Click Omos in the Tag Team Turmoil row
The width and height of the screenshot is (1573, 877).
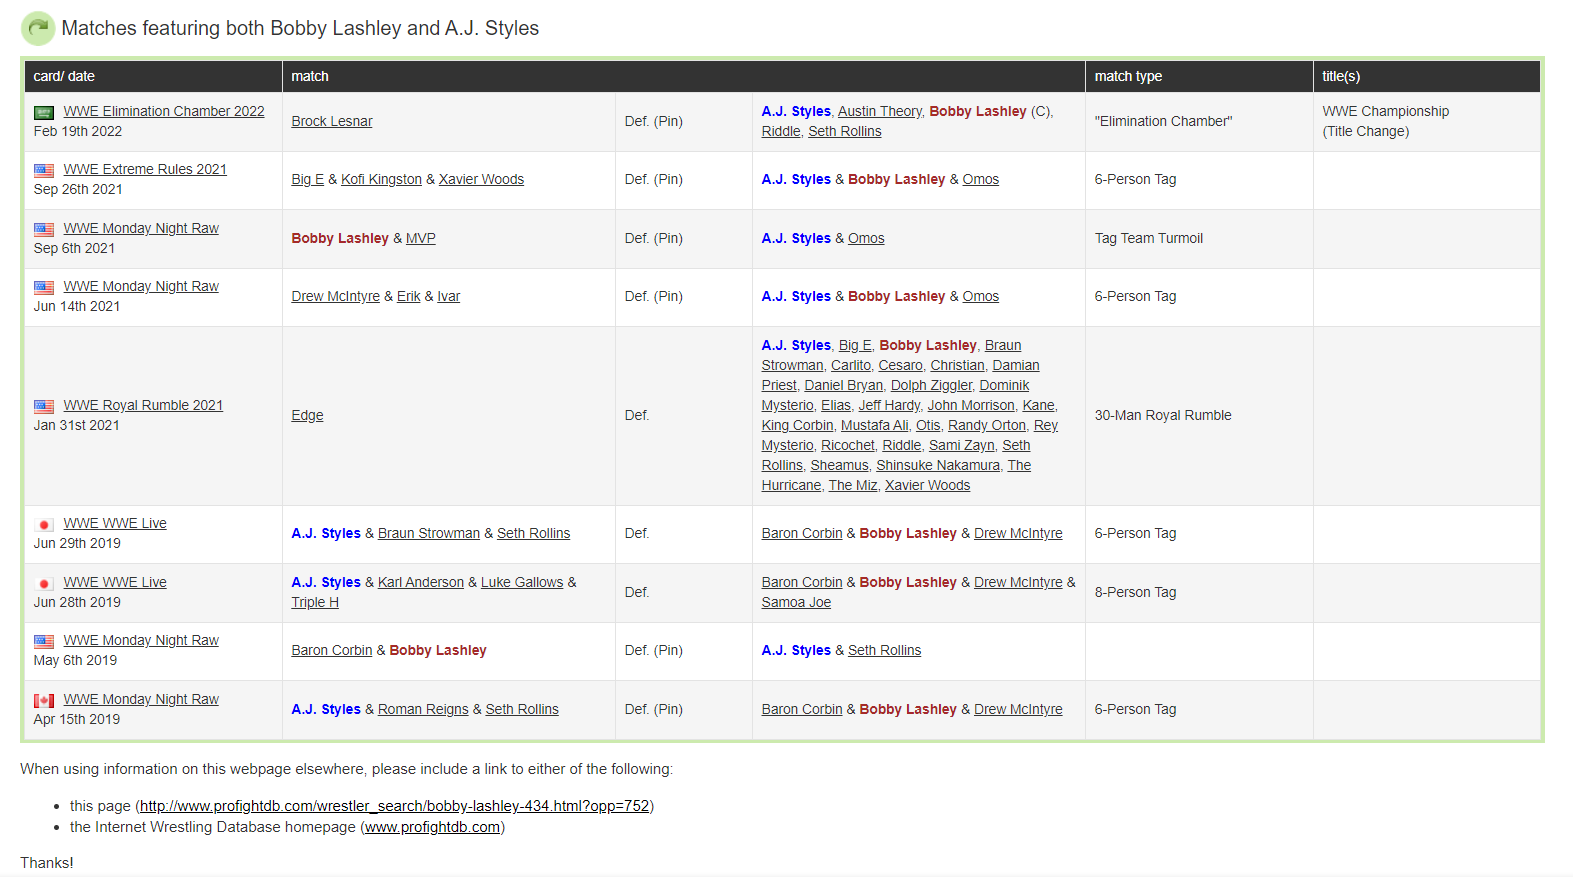tap(866, 238)
